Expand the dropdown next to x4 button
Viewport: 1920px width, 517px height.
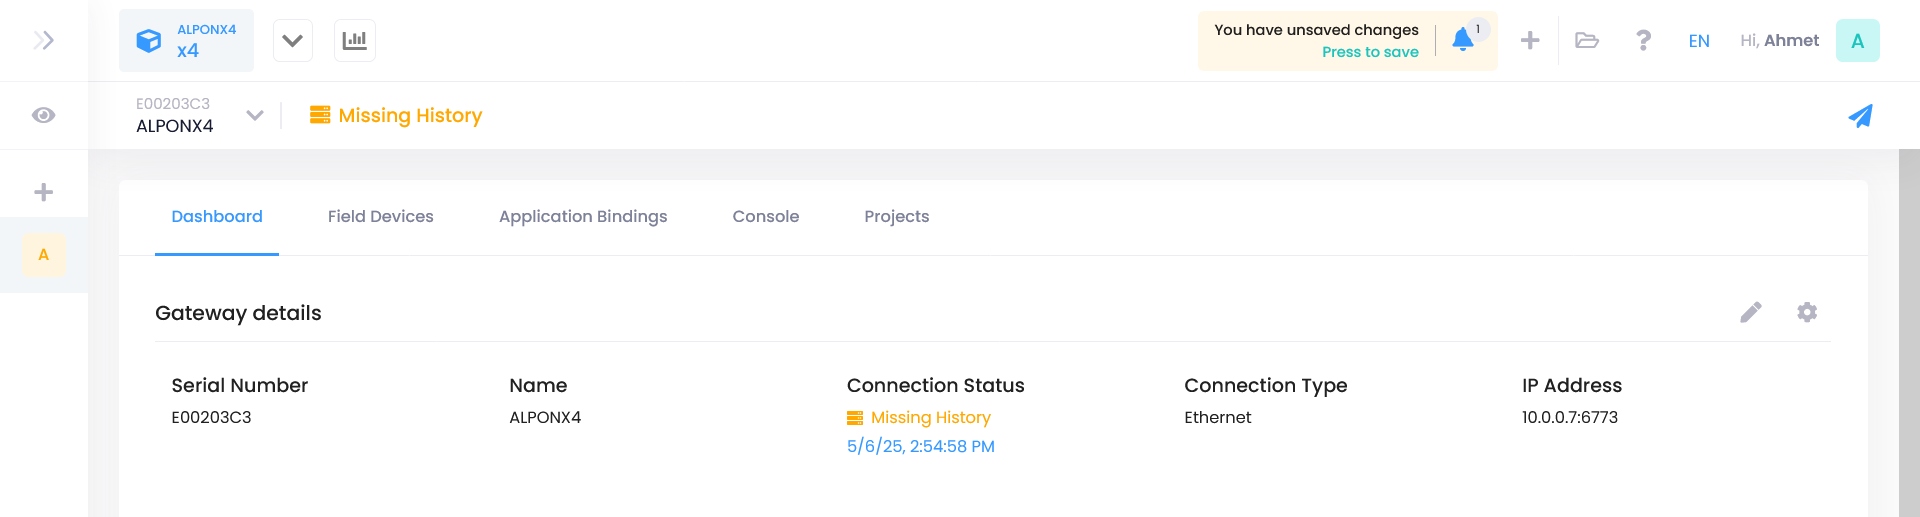pos(293,40)
